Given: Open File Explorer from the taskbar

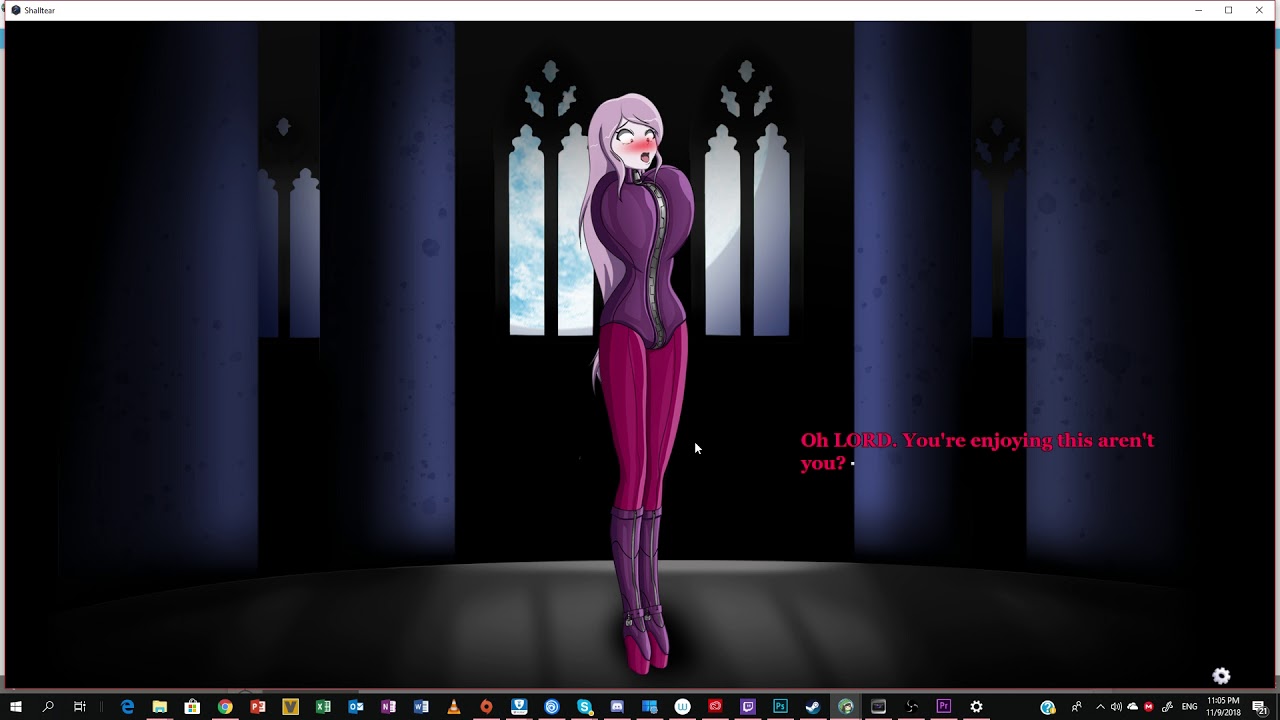Looking at the screenshot, I should [x=159, y=707].
